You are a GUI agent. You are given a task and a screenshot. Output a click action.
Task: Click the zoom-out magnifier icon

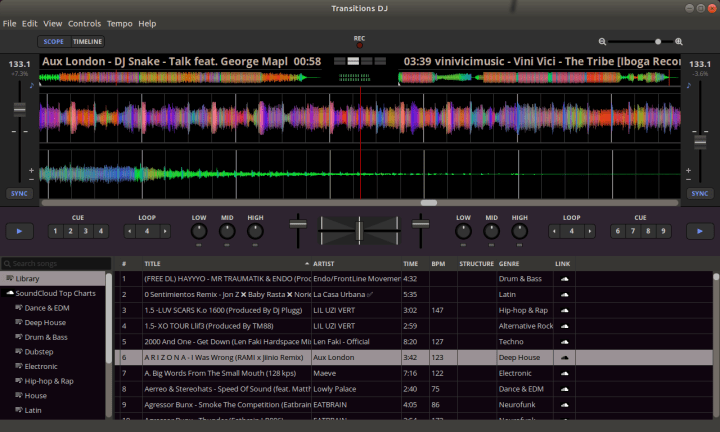[602, 42]
